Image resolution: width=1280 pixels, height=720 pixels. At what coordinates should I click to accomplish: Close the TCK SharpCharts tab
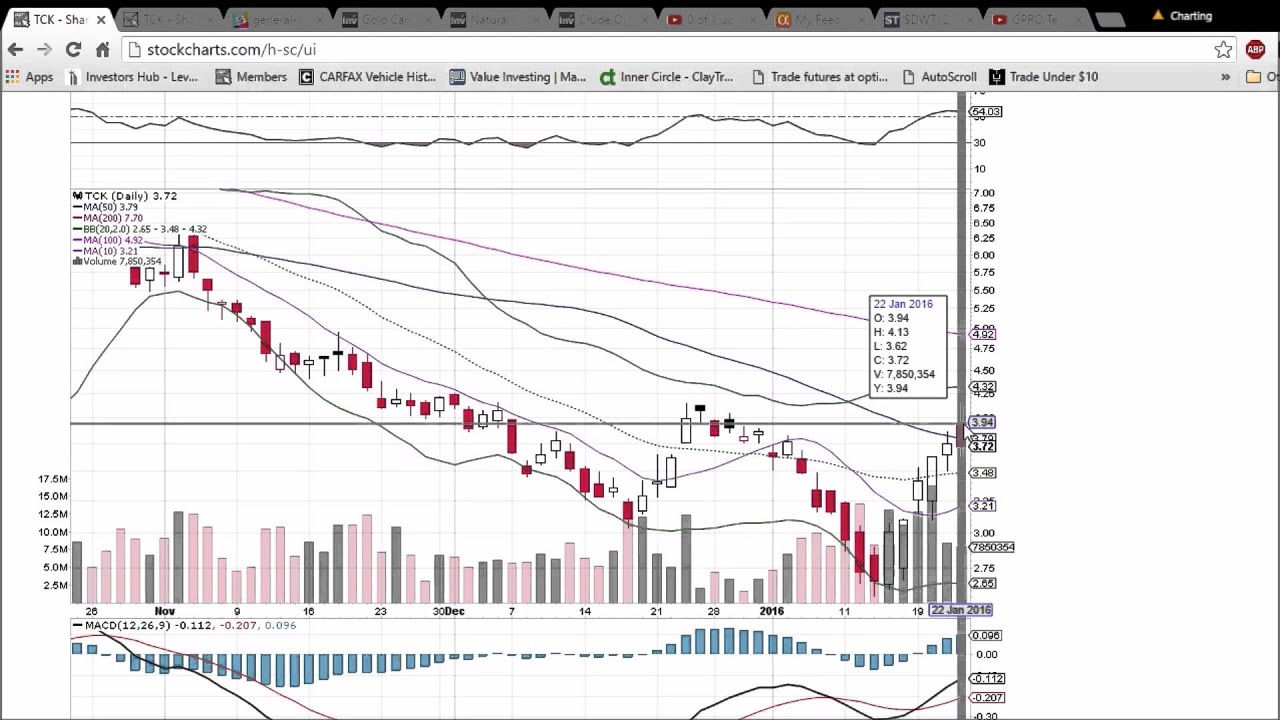101,19
